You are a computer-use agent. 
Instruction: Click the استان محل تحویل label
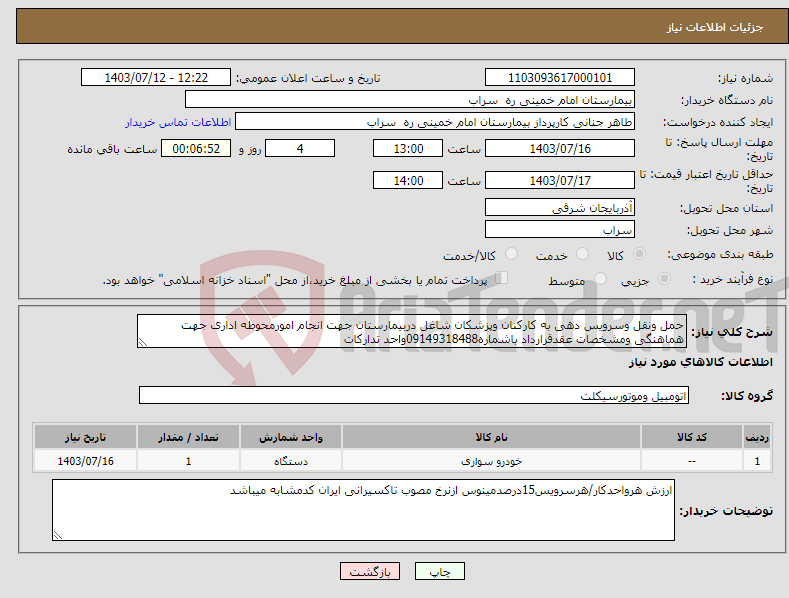[727, 208]
